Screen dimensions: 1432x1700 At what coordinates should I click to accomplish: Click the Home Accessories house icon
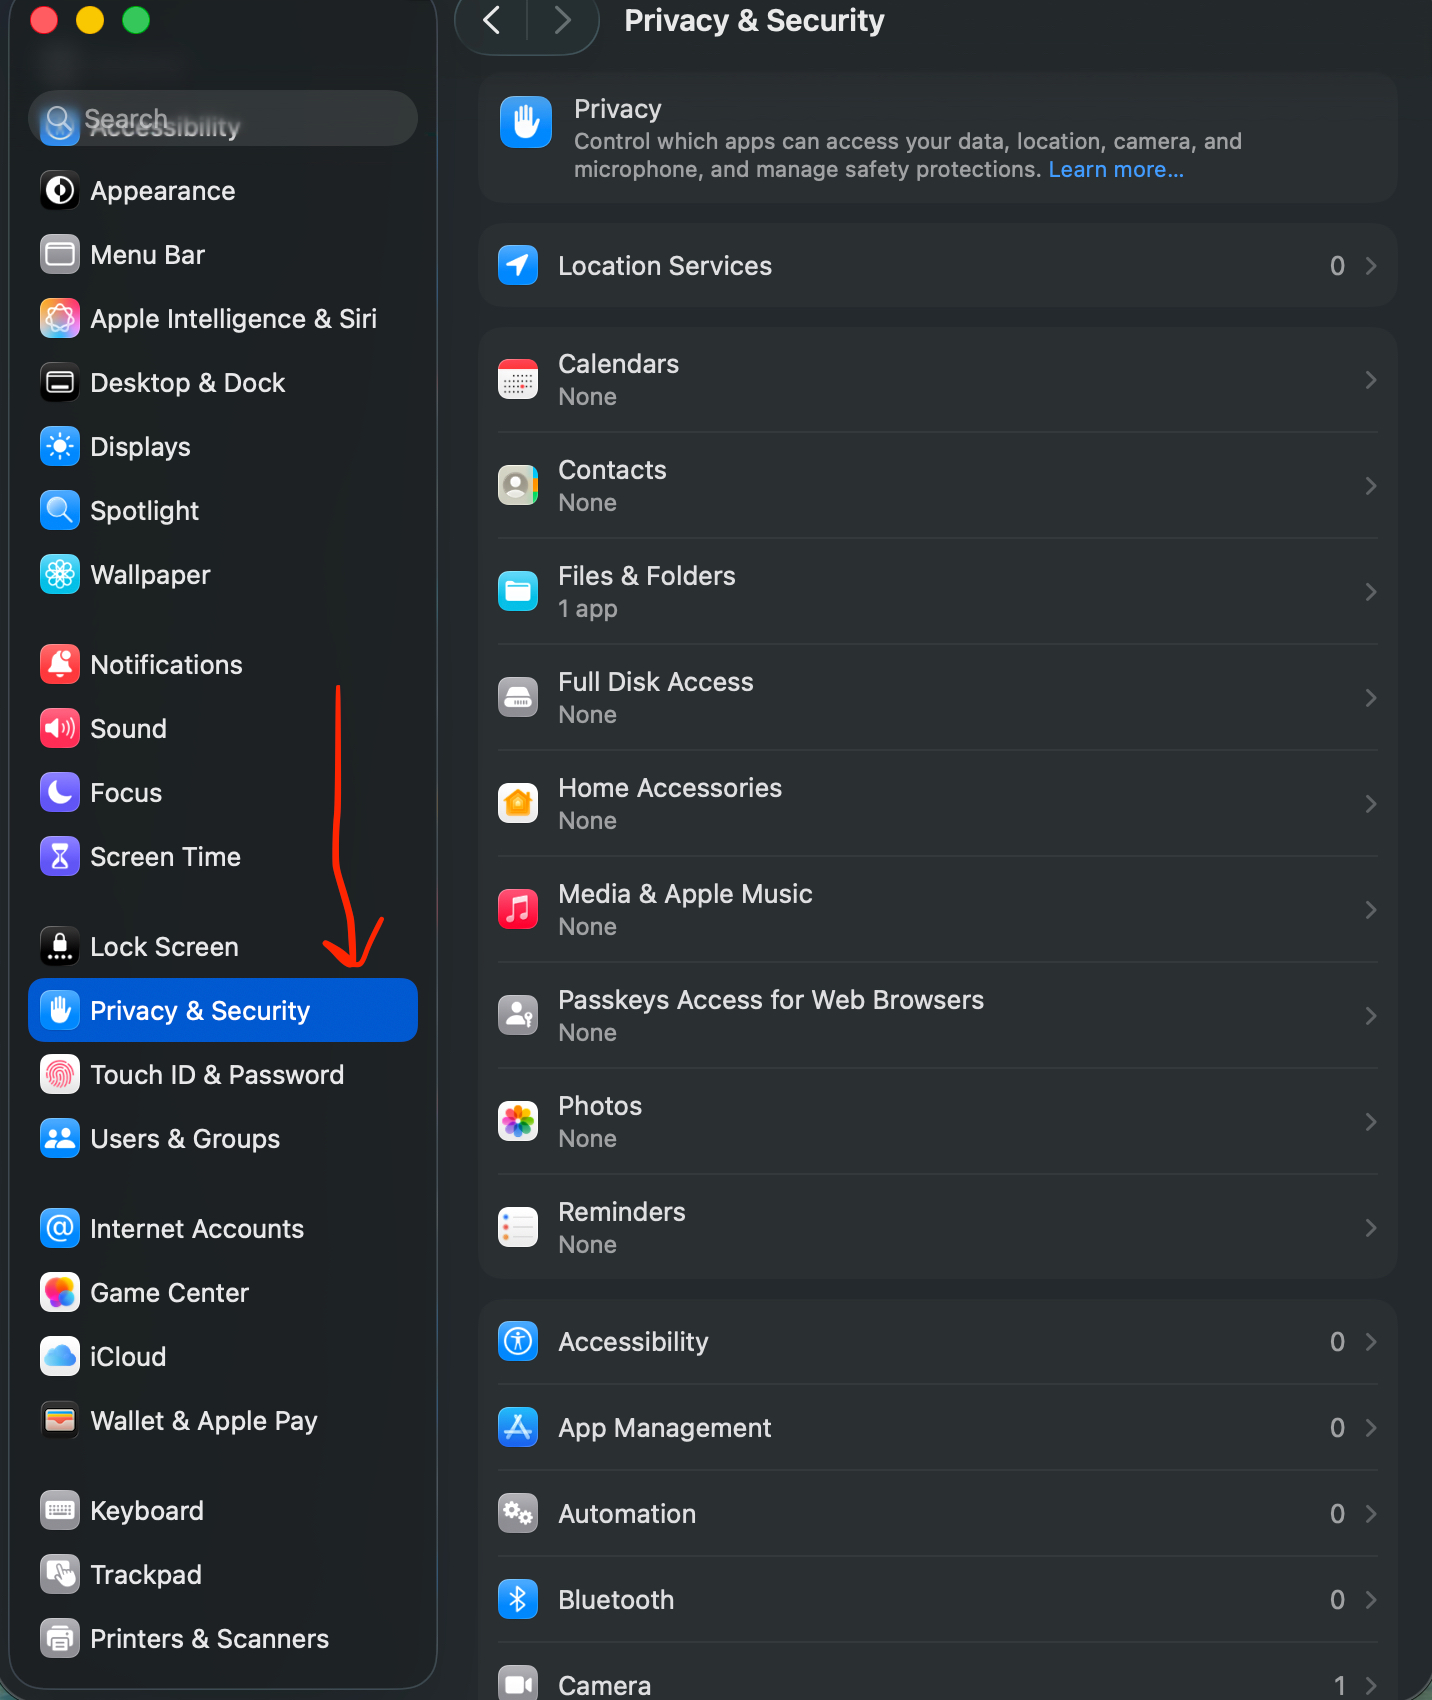pos(518,804)
